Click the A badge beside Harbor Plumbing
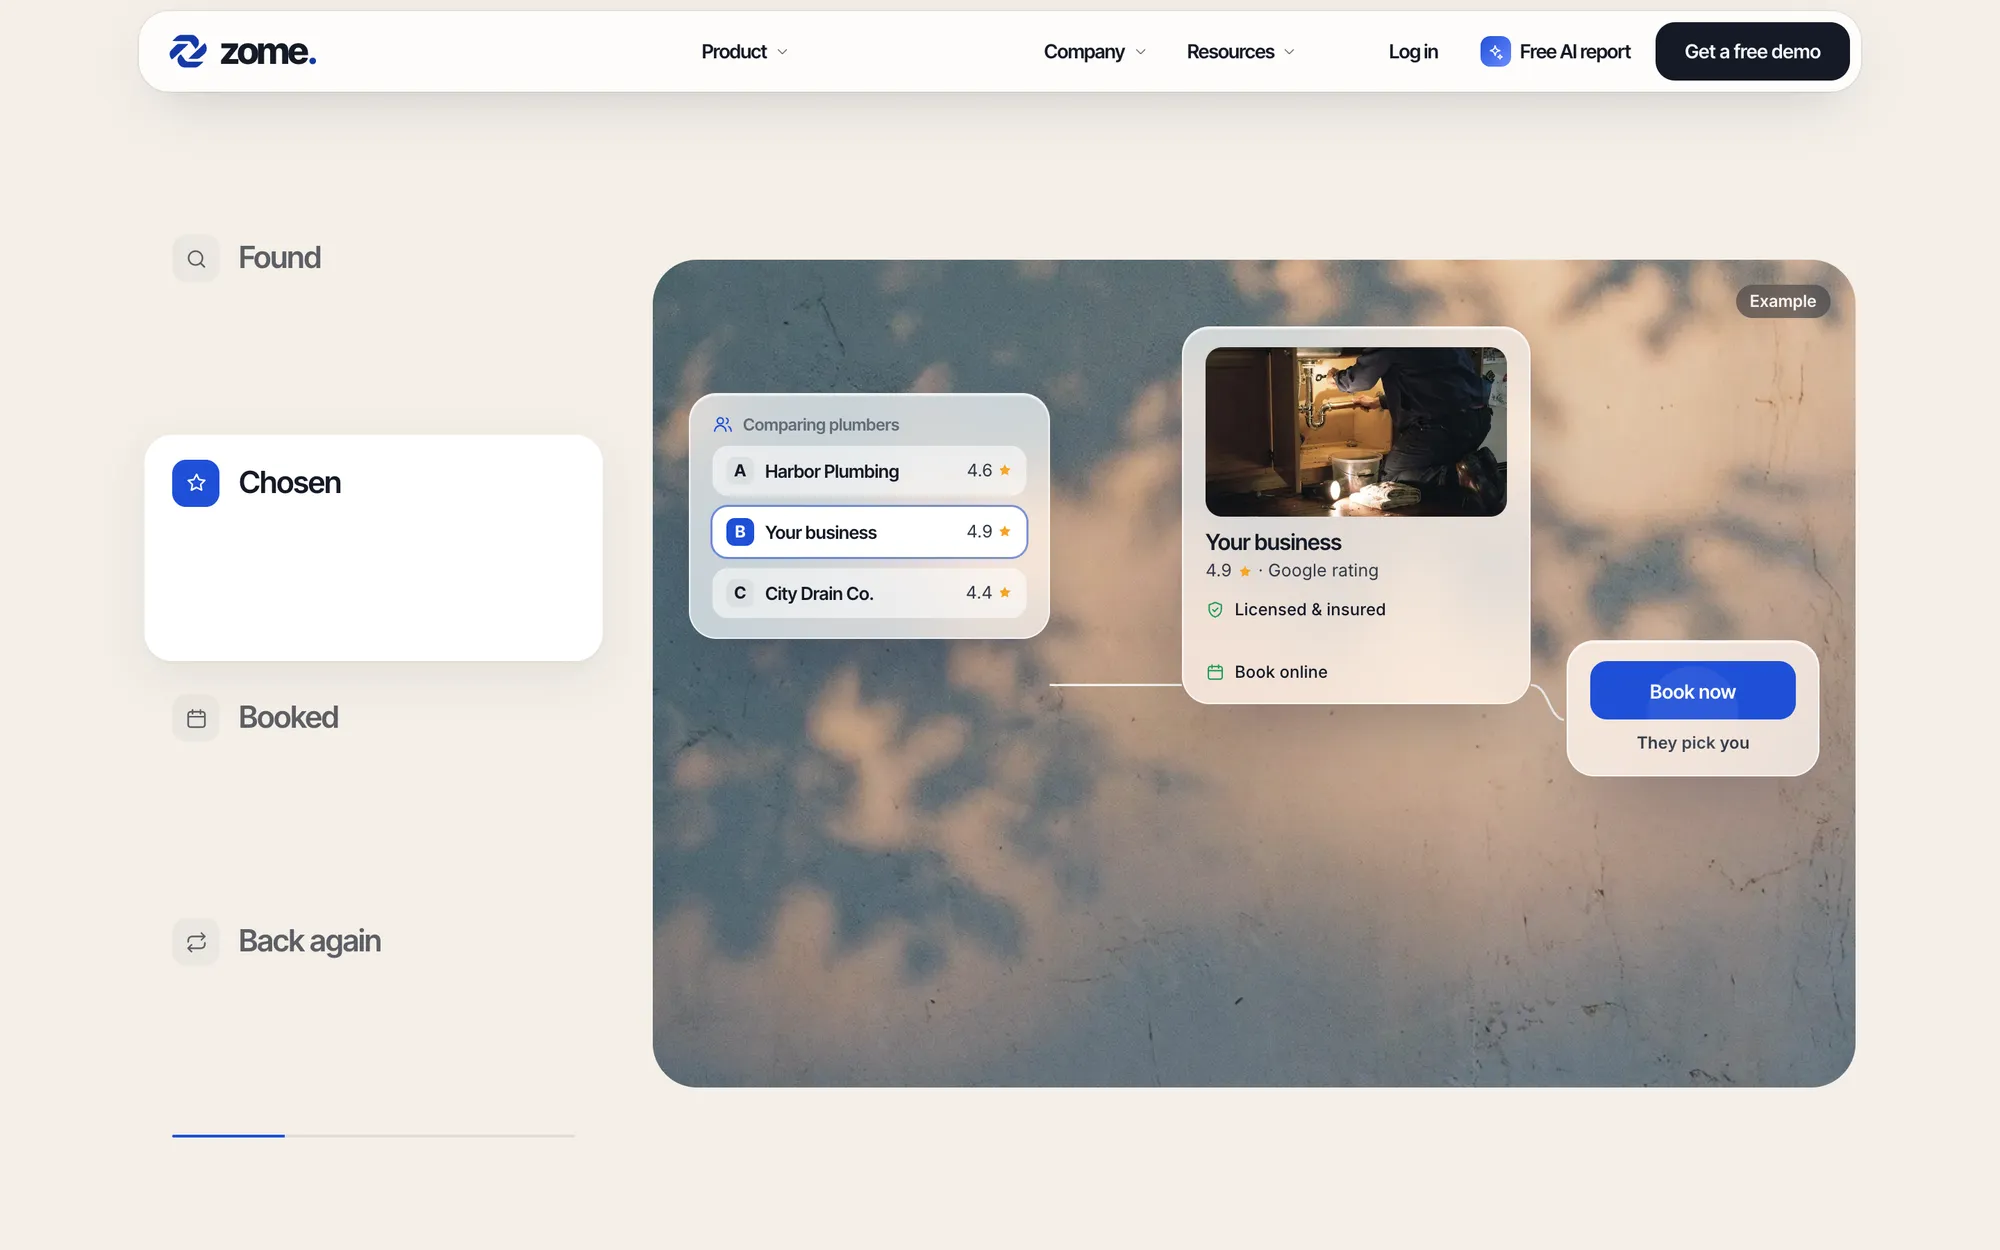2000x1250 pixels. (x=740, y=471)
